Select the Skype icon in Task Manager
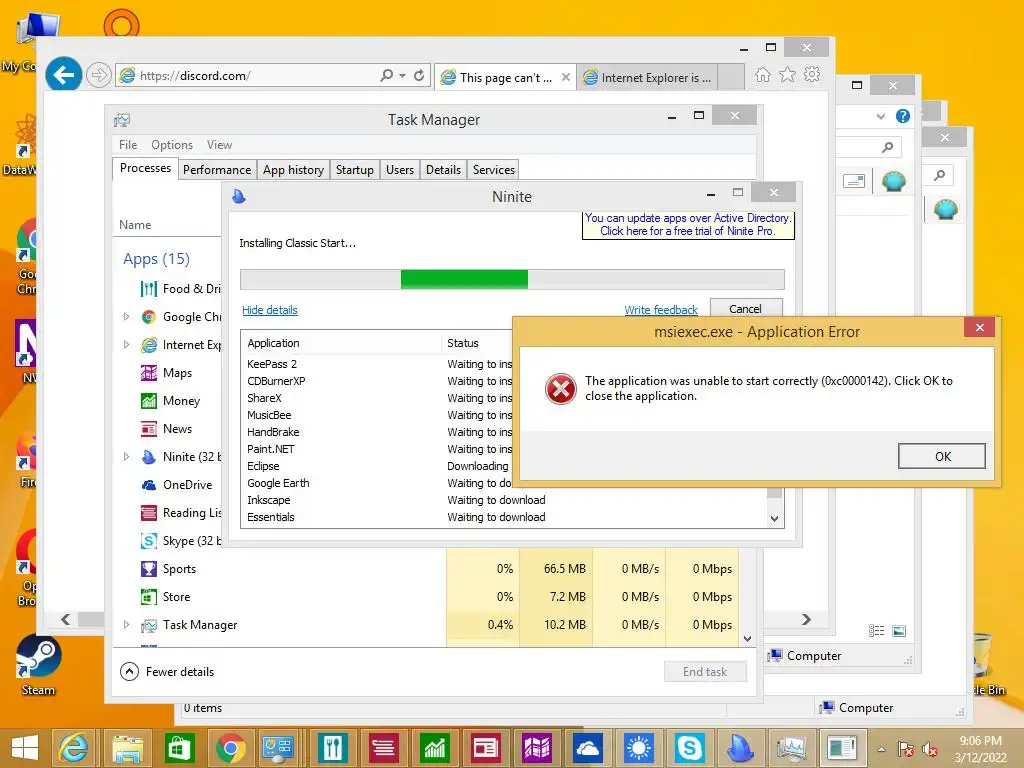The image size is (1024, 768). [149, 541]
